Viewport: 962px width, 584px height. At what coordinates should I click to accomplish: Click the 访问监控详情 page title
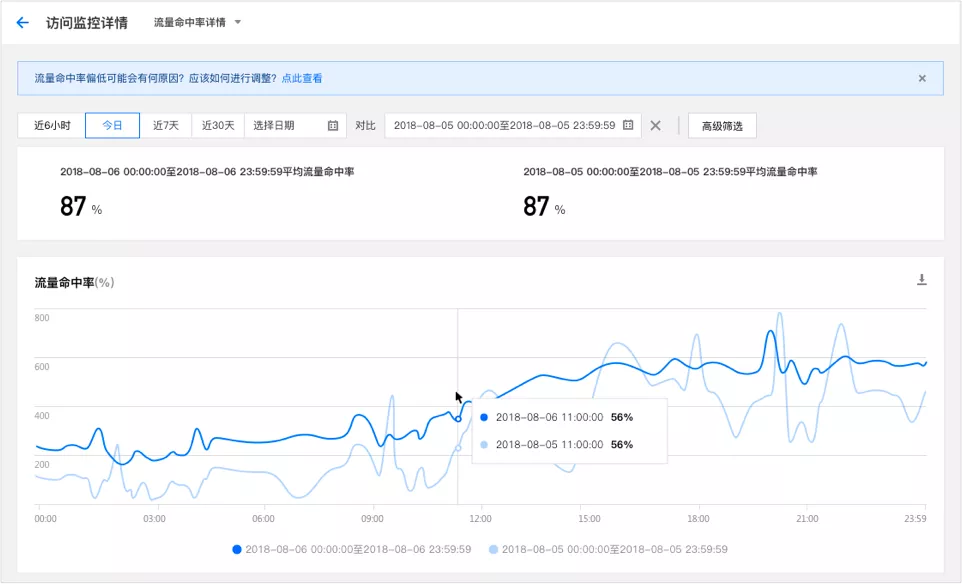coord(87,23)
